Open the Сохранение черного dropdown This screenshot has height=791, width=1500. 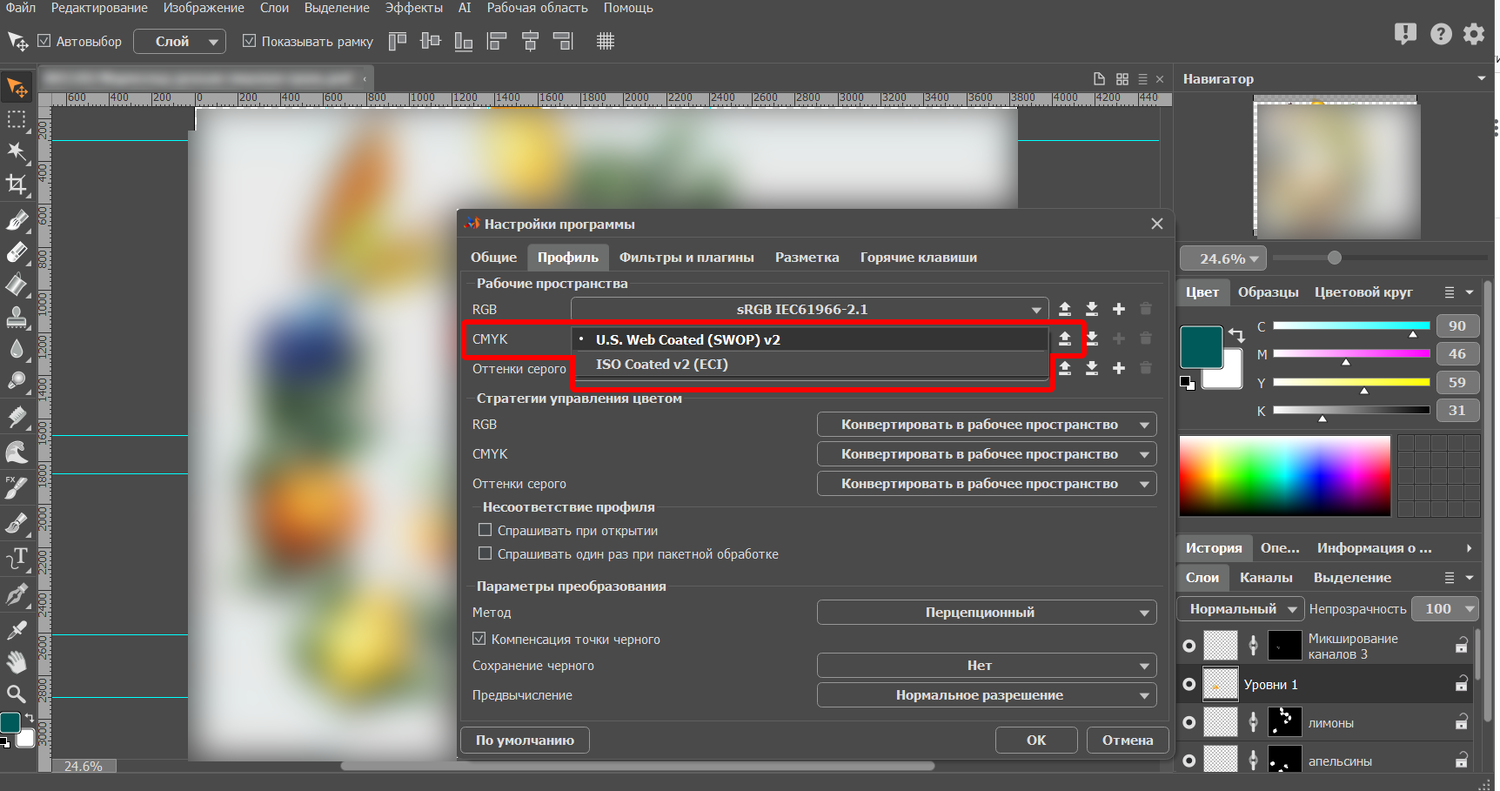click(986, 666)
